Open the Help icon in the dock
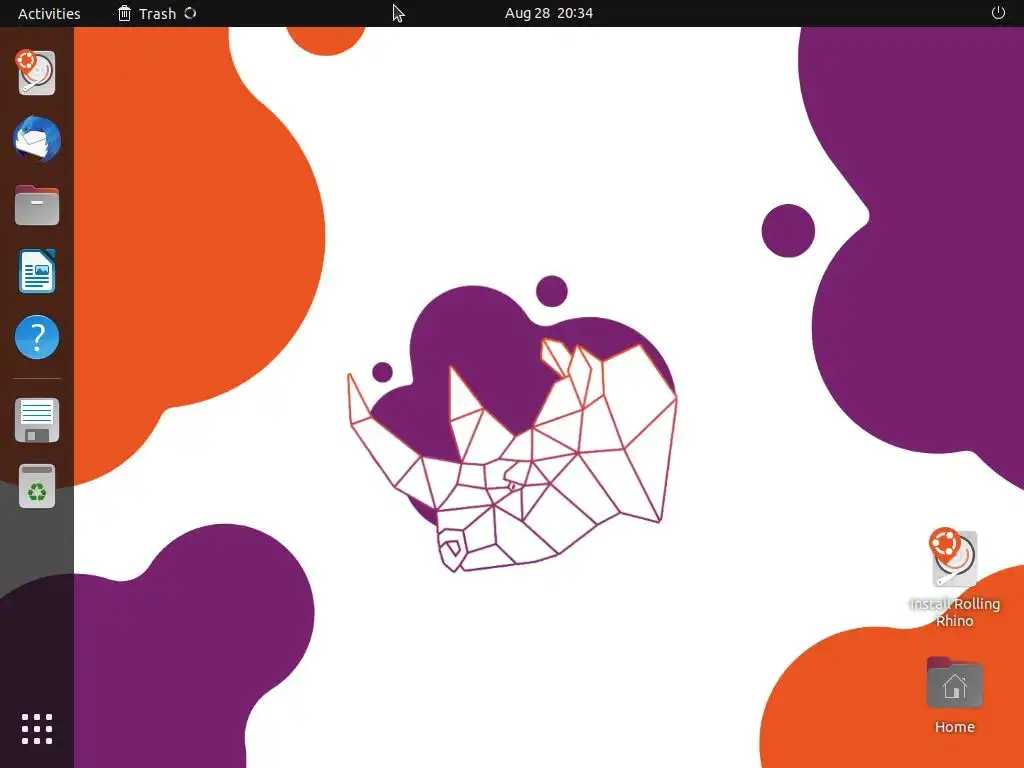The height and width of the screenshot is (768, 1024). (x=37, y=337)
